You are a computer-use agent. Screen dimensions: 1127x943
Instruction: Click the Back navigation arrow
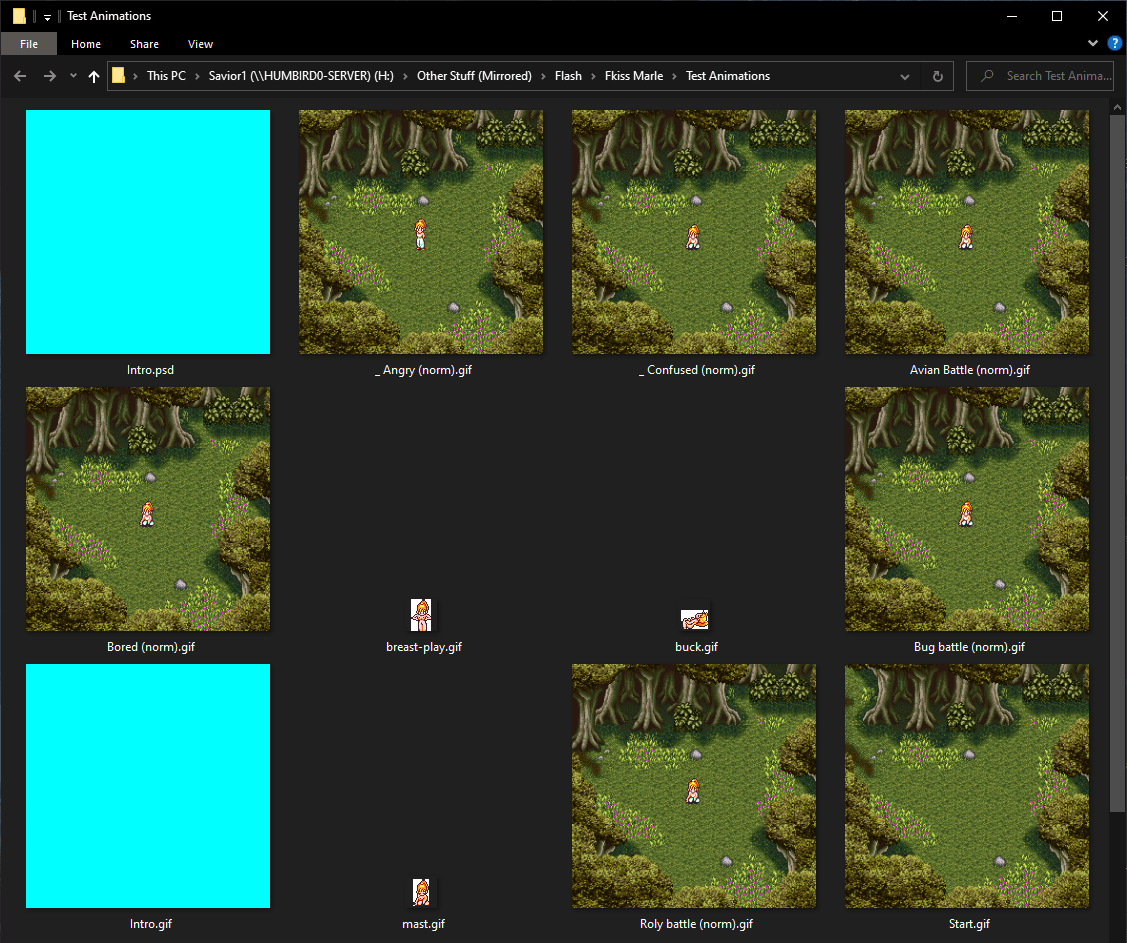click(20, 76)
